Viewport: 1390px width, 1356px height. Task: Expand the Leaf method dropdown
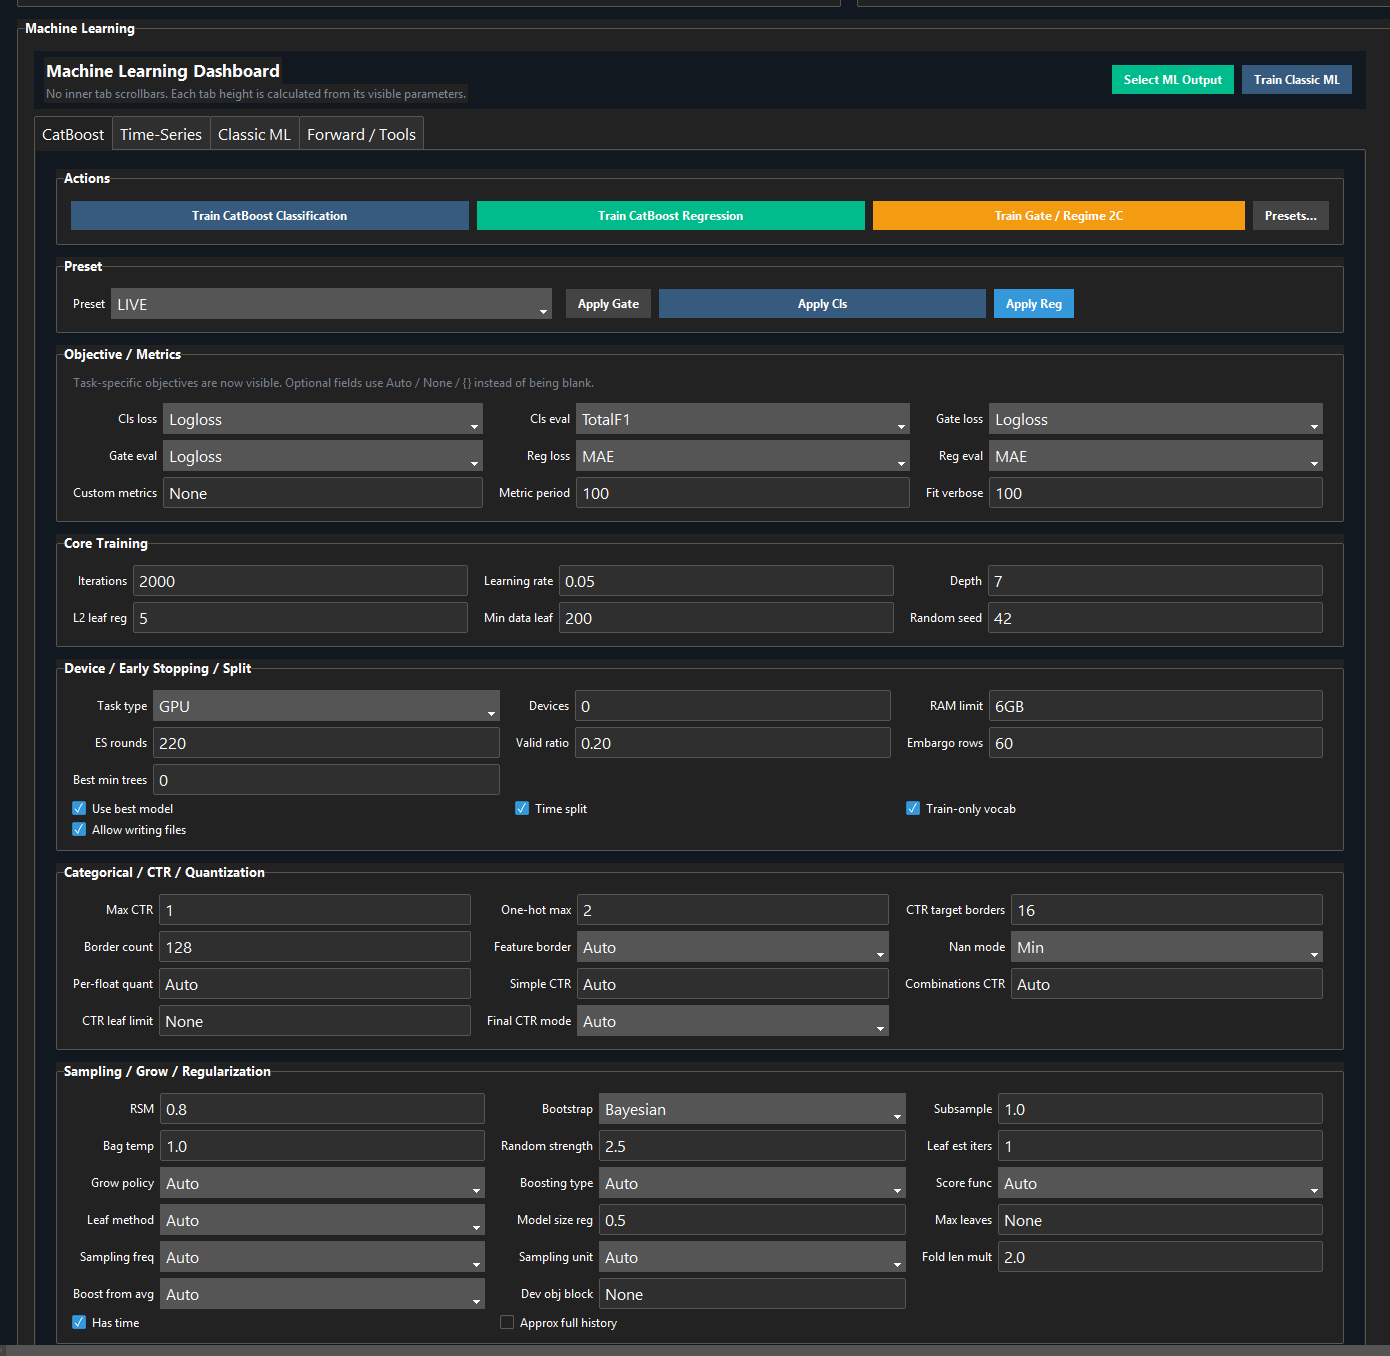point(322,1220)
